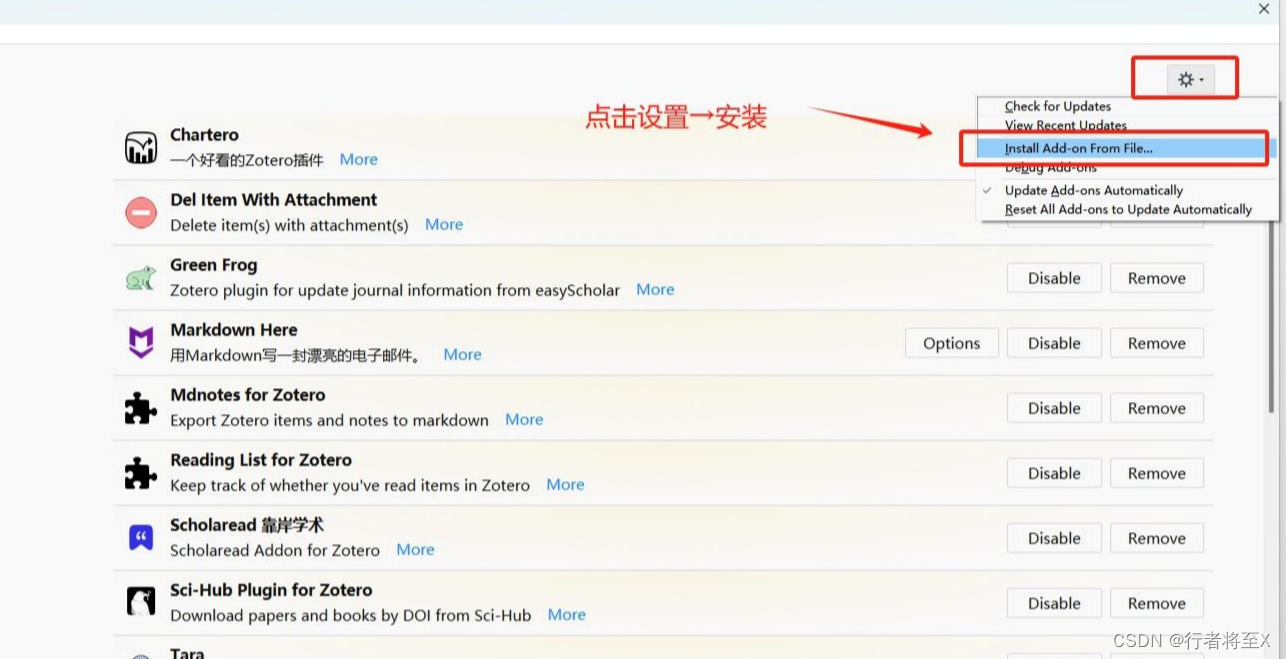
Task: Disable Reading List for Zotero
Action: [1054, 473]
